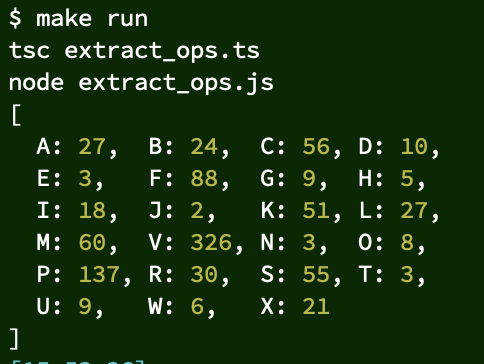The width and height of the screenshot is (484, 364).
Task: Click the value 27 next to A:
Action: click(92, 146)
